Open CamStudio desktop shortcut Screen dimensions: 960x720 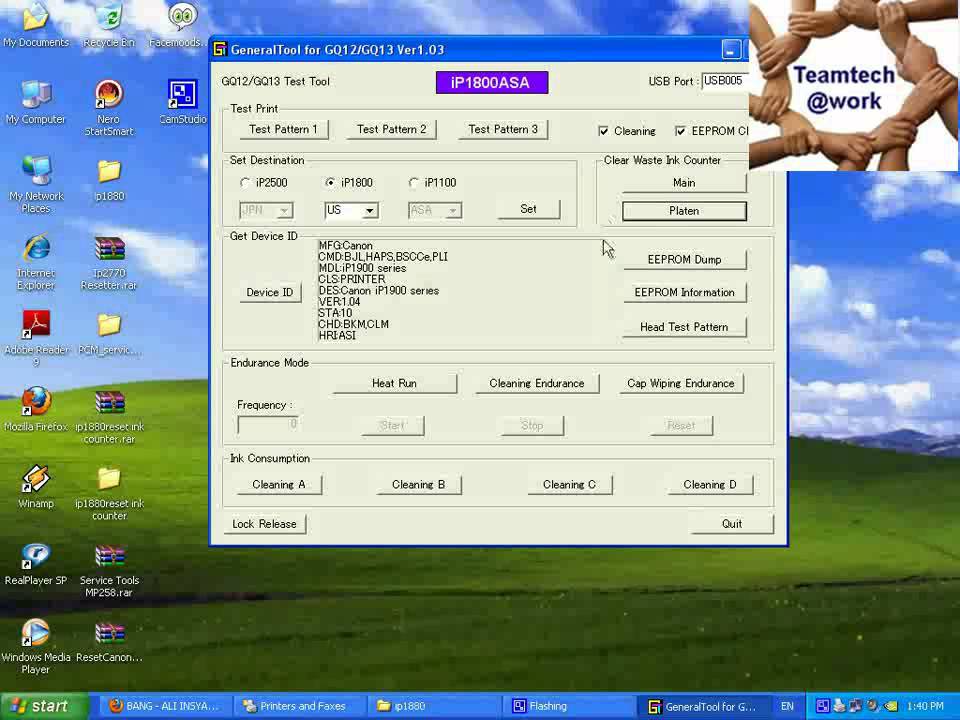coord(182,102)
